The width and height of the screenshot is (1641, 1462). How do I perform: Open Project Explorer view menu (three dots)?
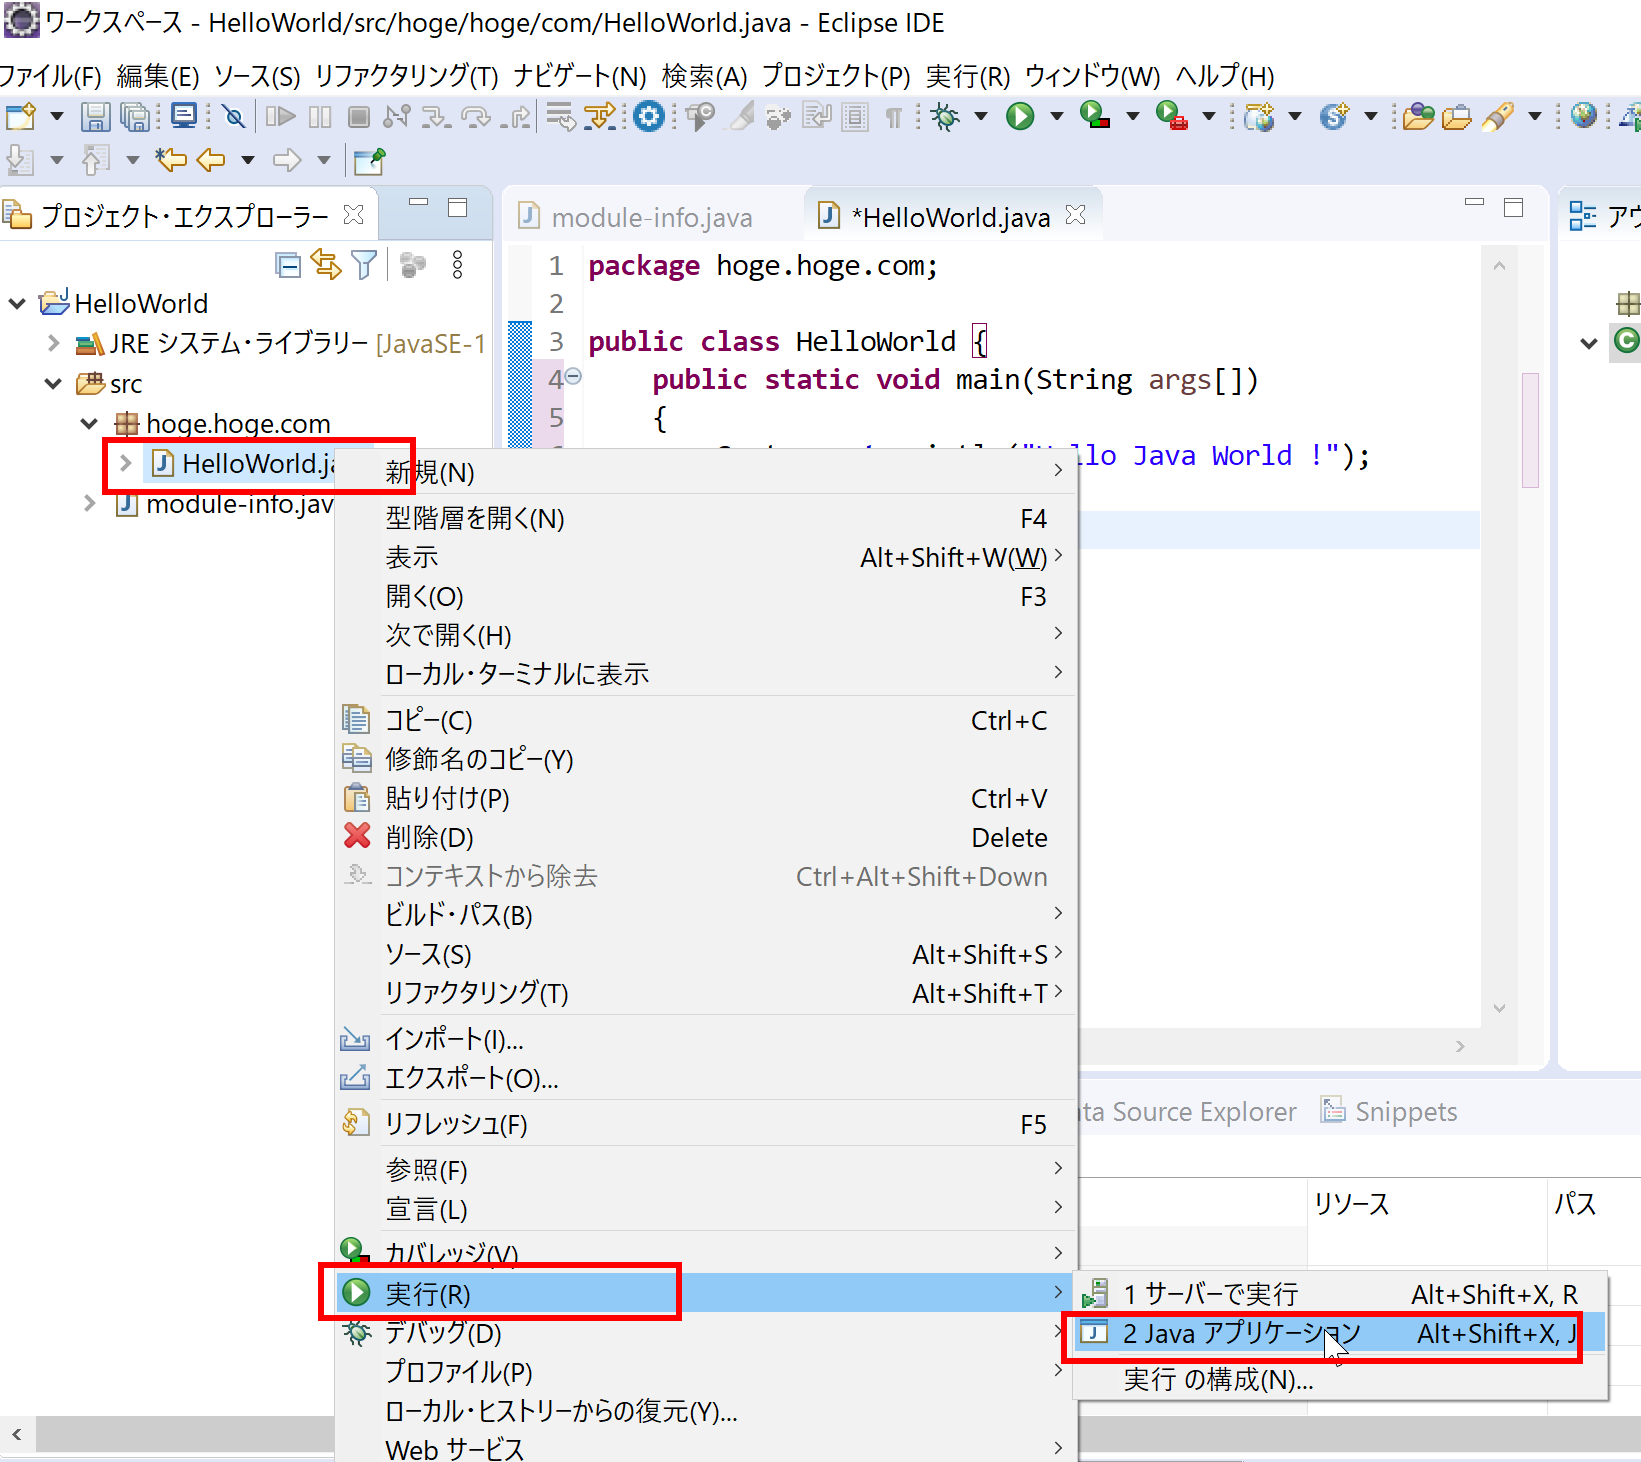457,265
